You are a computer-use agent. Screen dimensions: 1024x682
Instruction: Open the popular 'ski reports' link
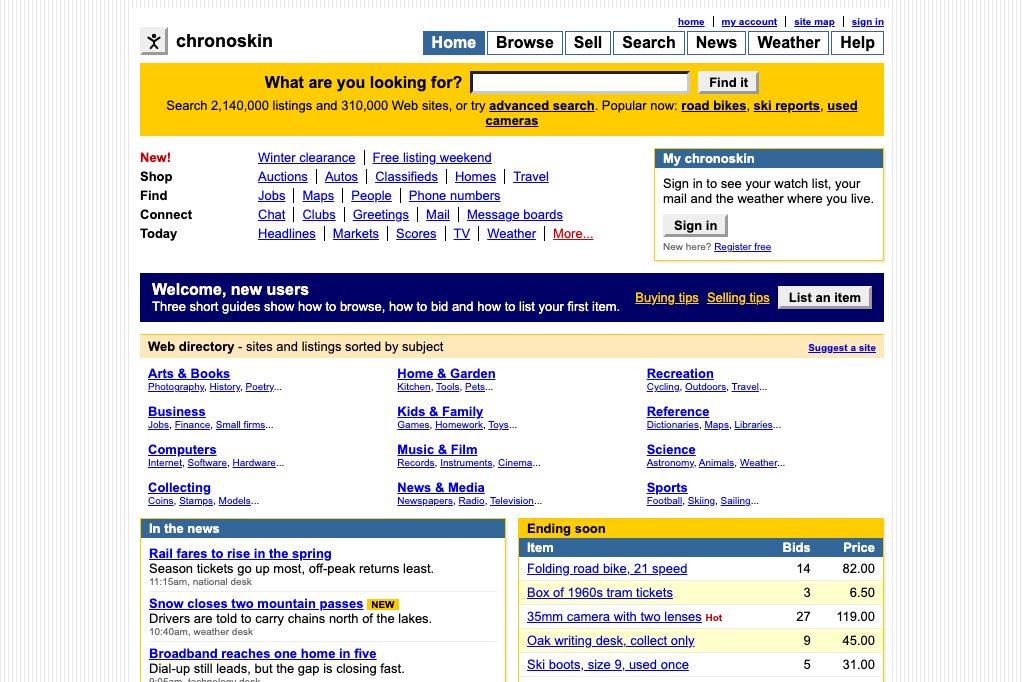786,106
